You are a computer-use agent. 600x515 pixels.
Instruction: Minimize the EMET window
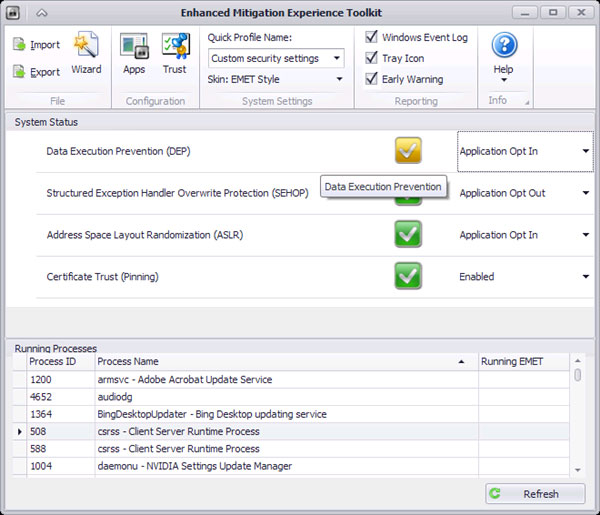point(525,13)
